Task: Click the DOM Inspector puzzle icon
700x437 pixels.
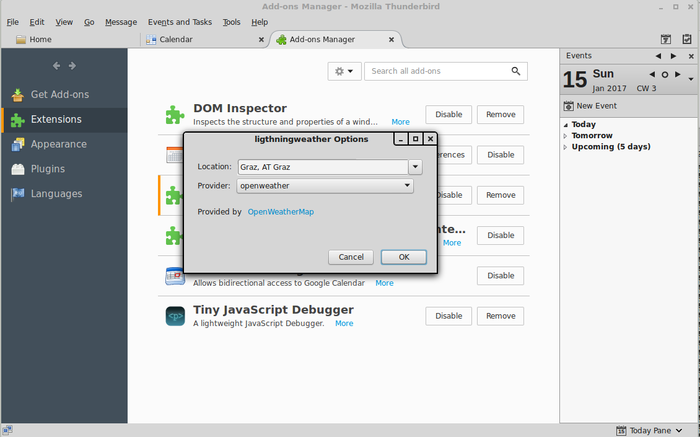Action: (x=175, y=115)
